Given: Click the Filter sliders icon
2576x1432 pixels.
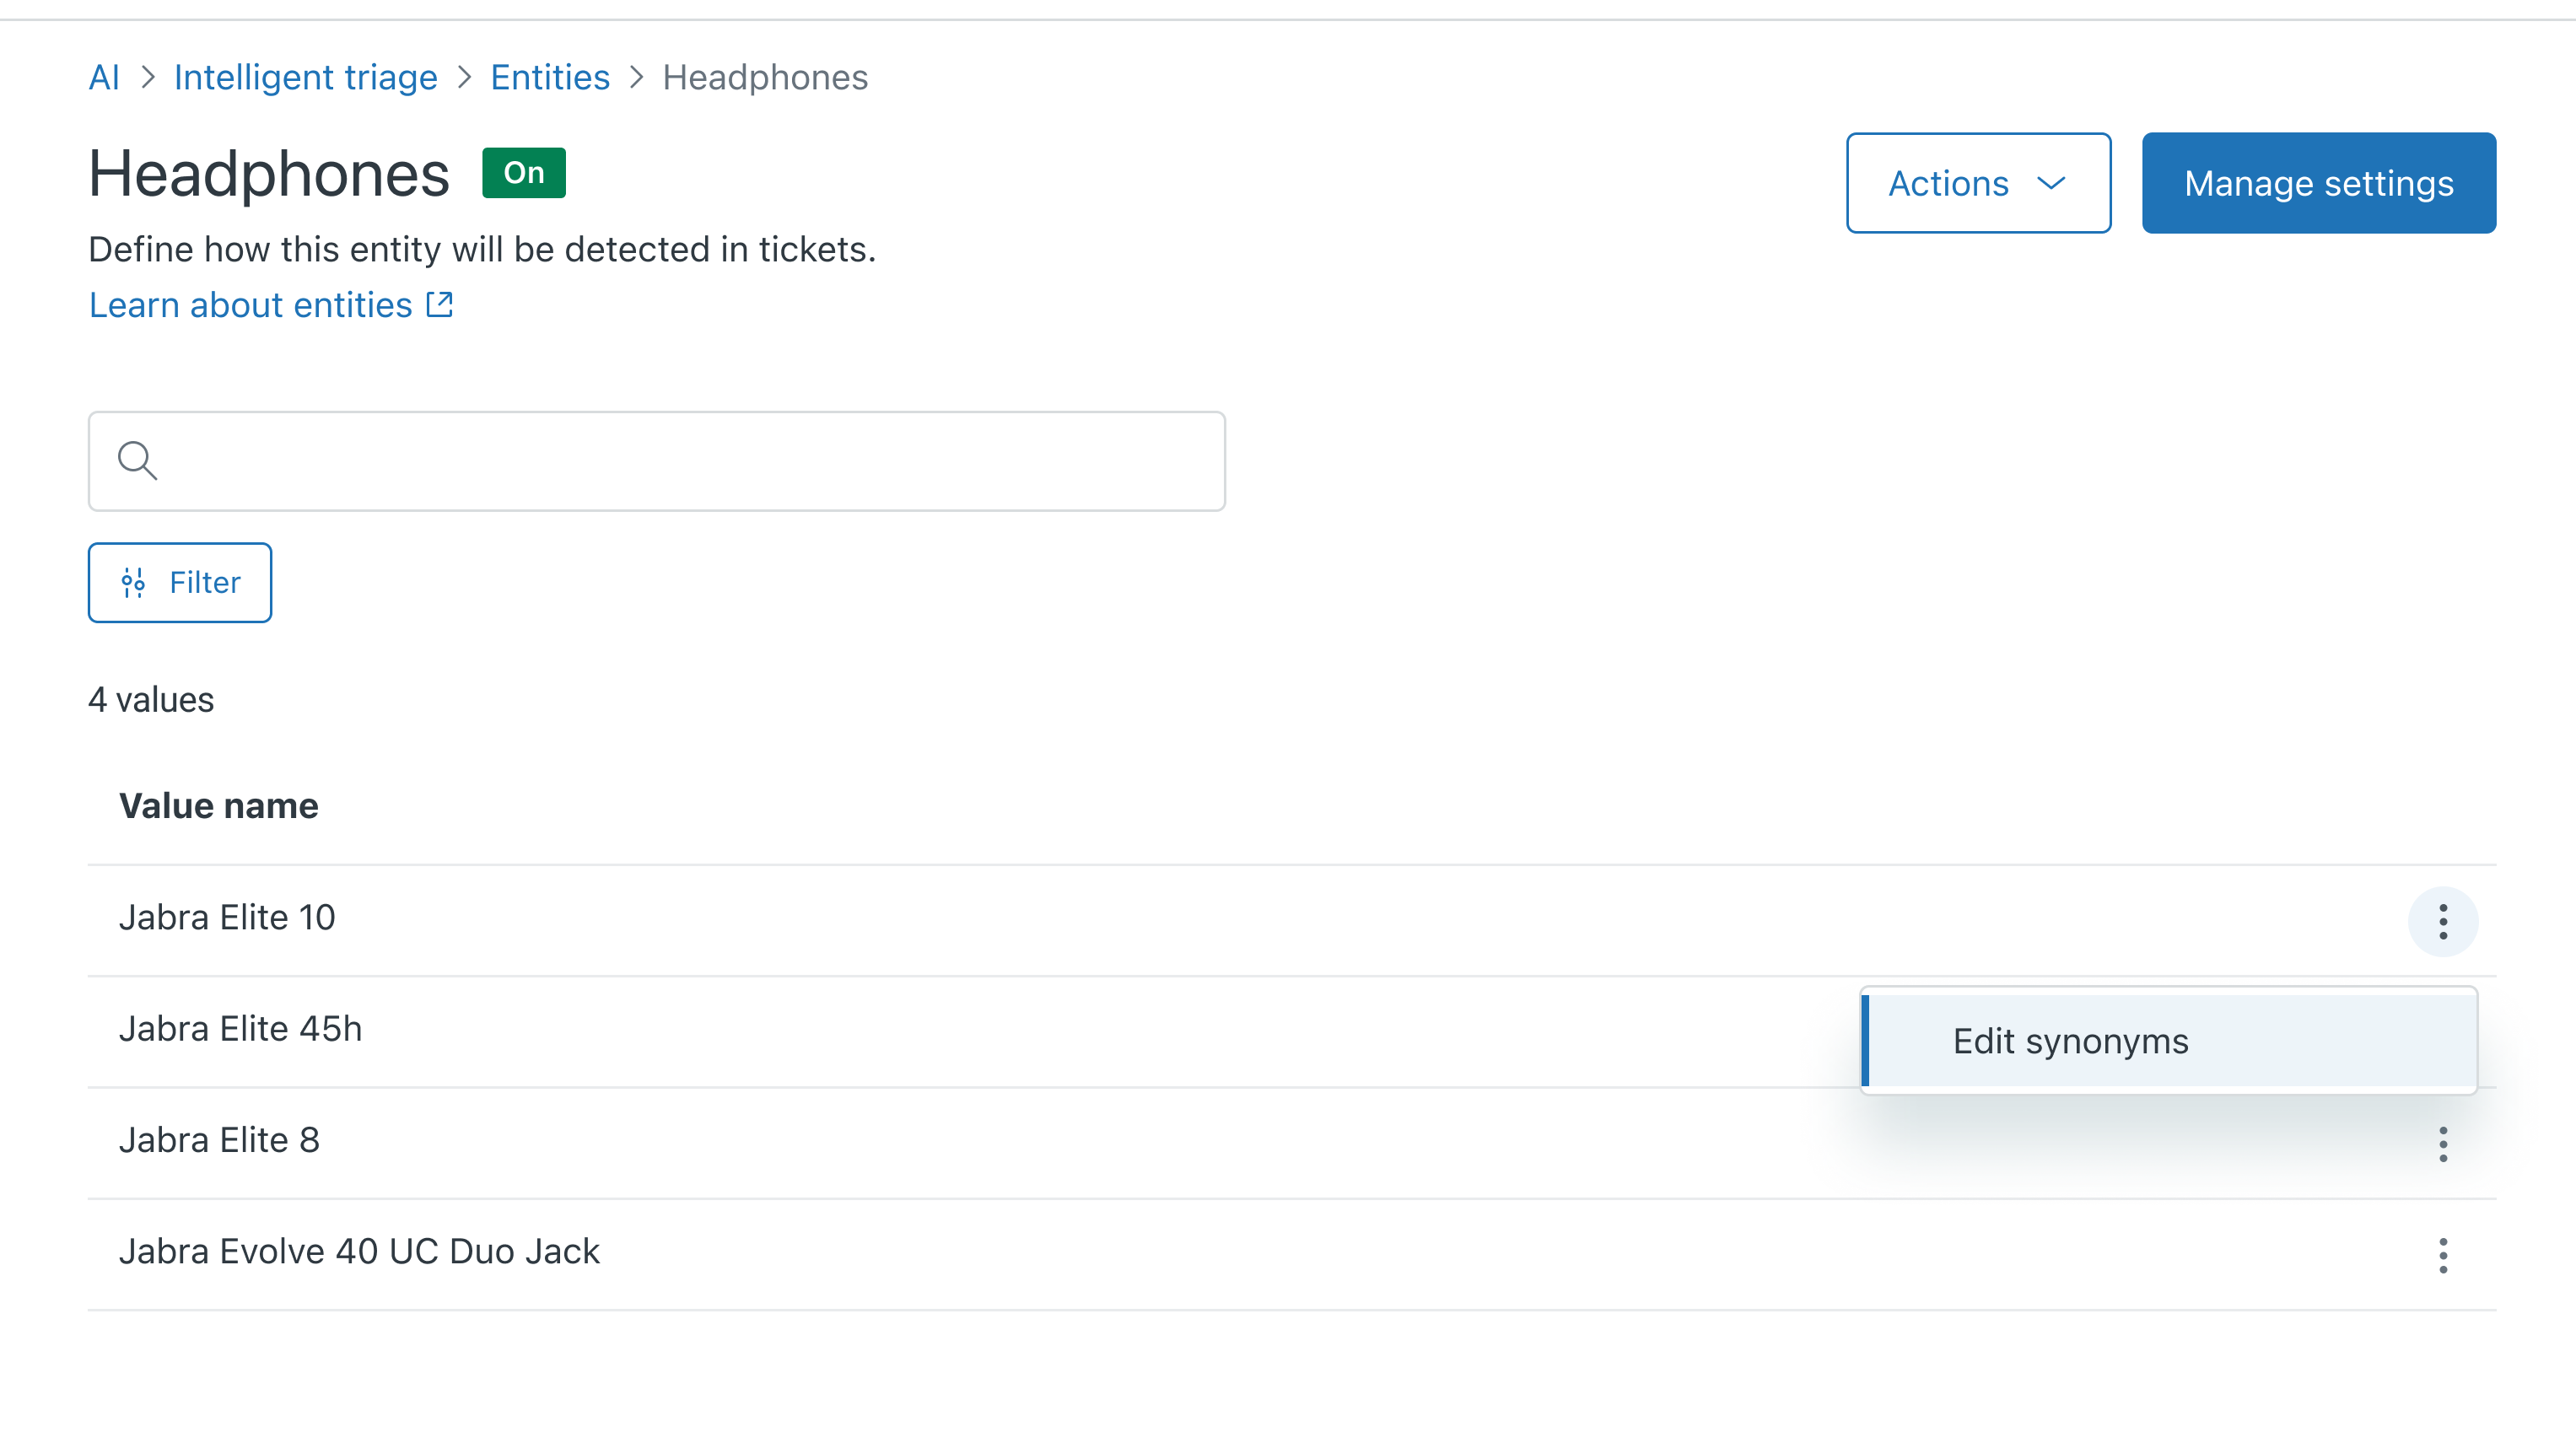Looking at the screenshot, I should tap(133, 582).
